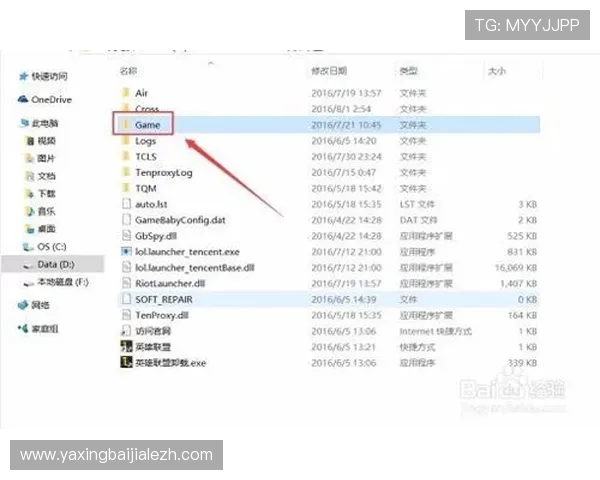Select the file name GameBabyConfig.dat

pos(180,220)
